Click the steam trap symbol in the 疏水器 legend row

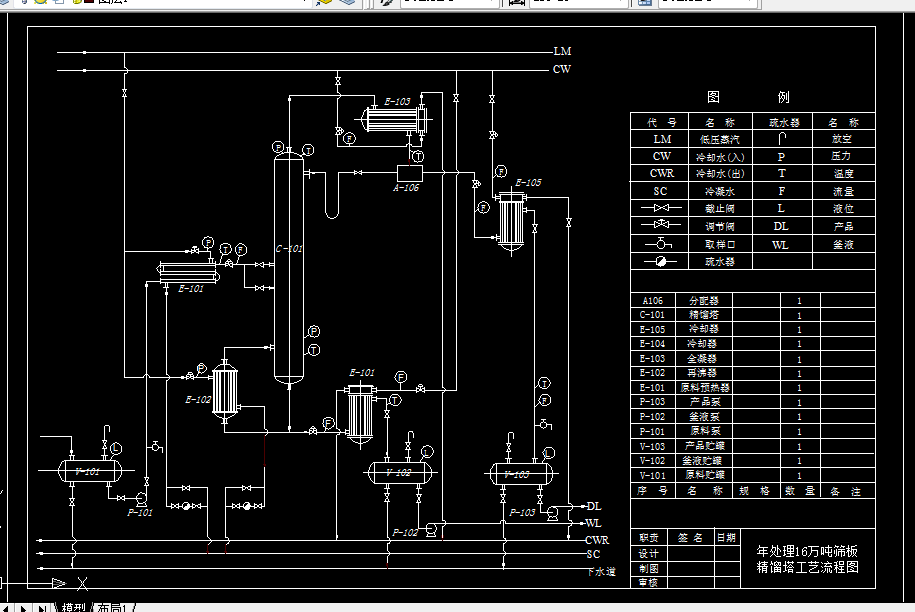point(660,261)
